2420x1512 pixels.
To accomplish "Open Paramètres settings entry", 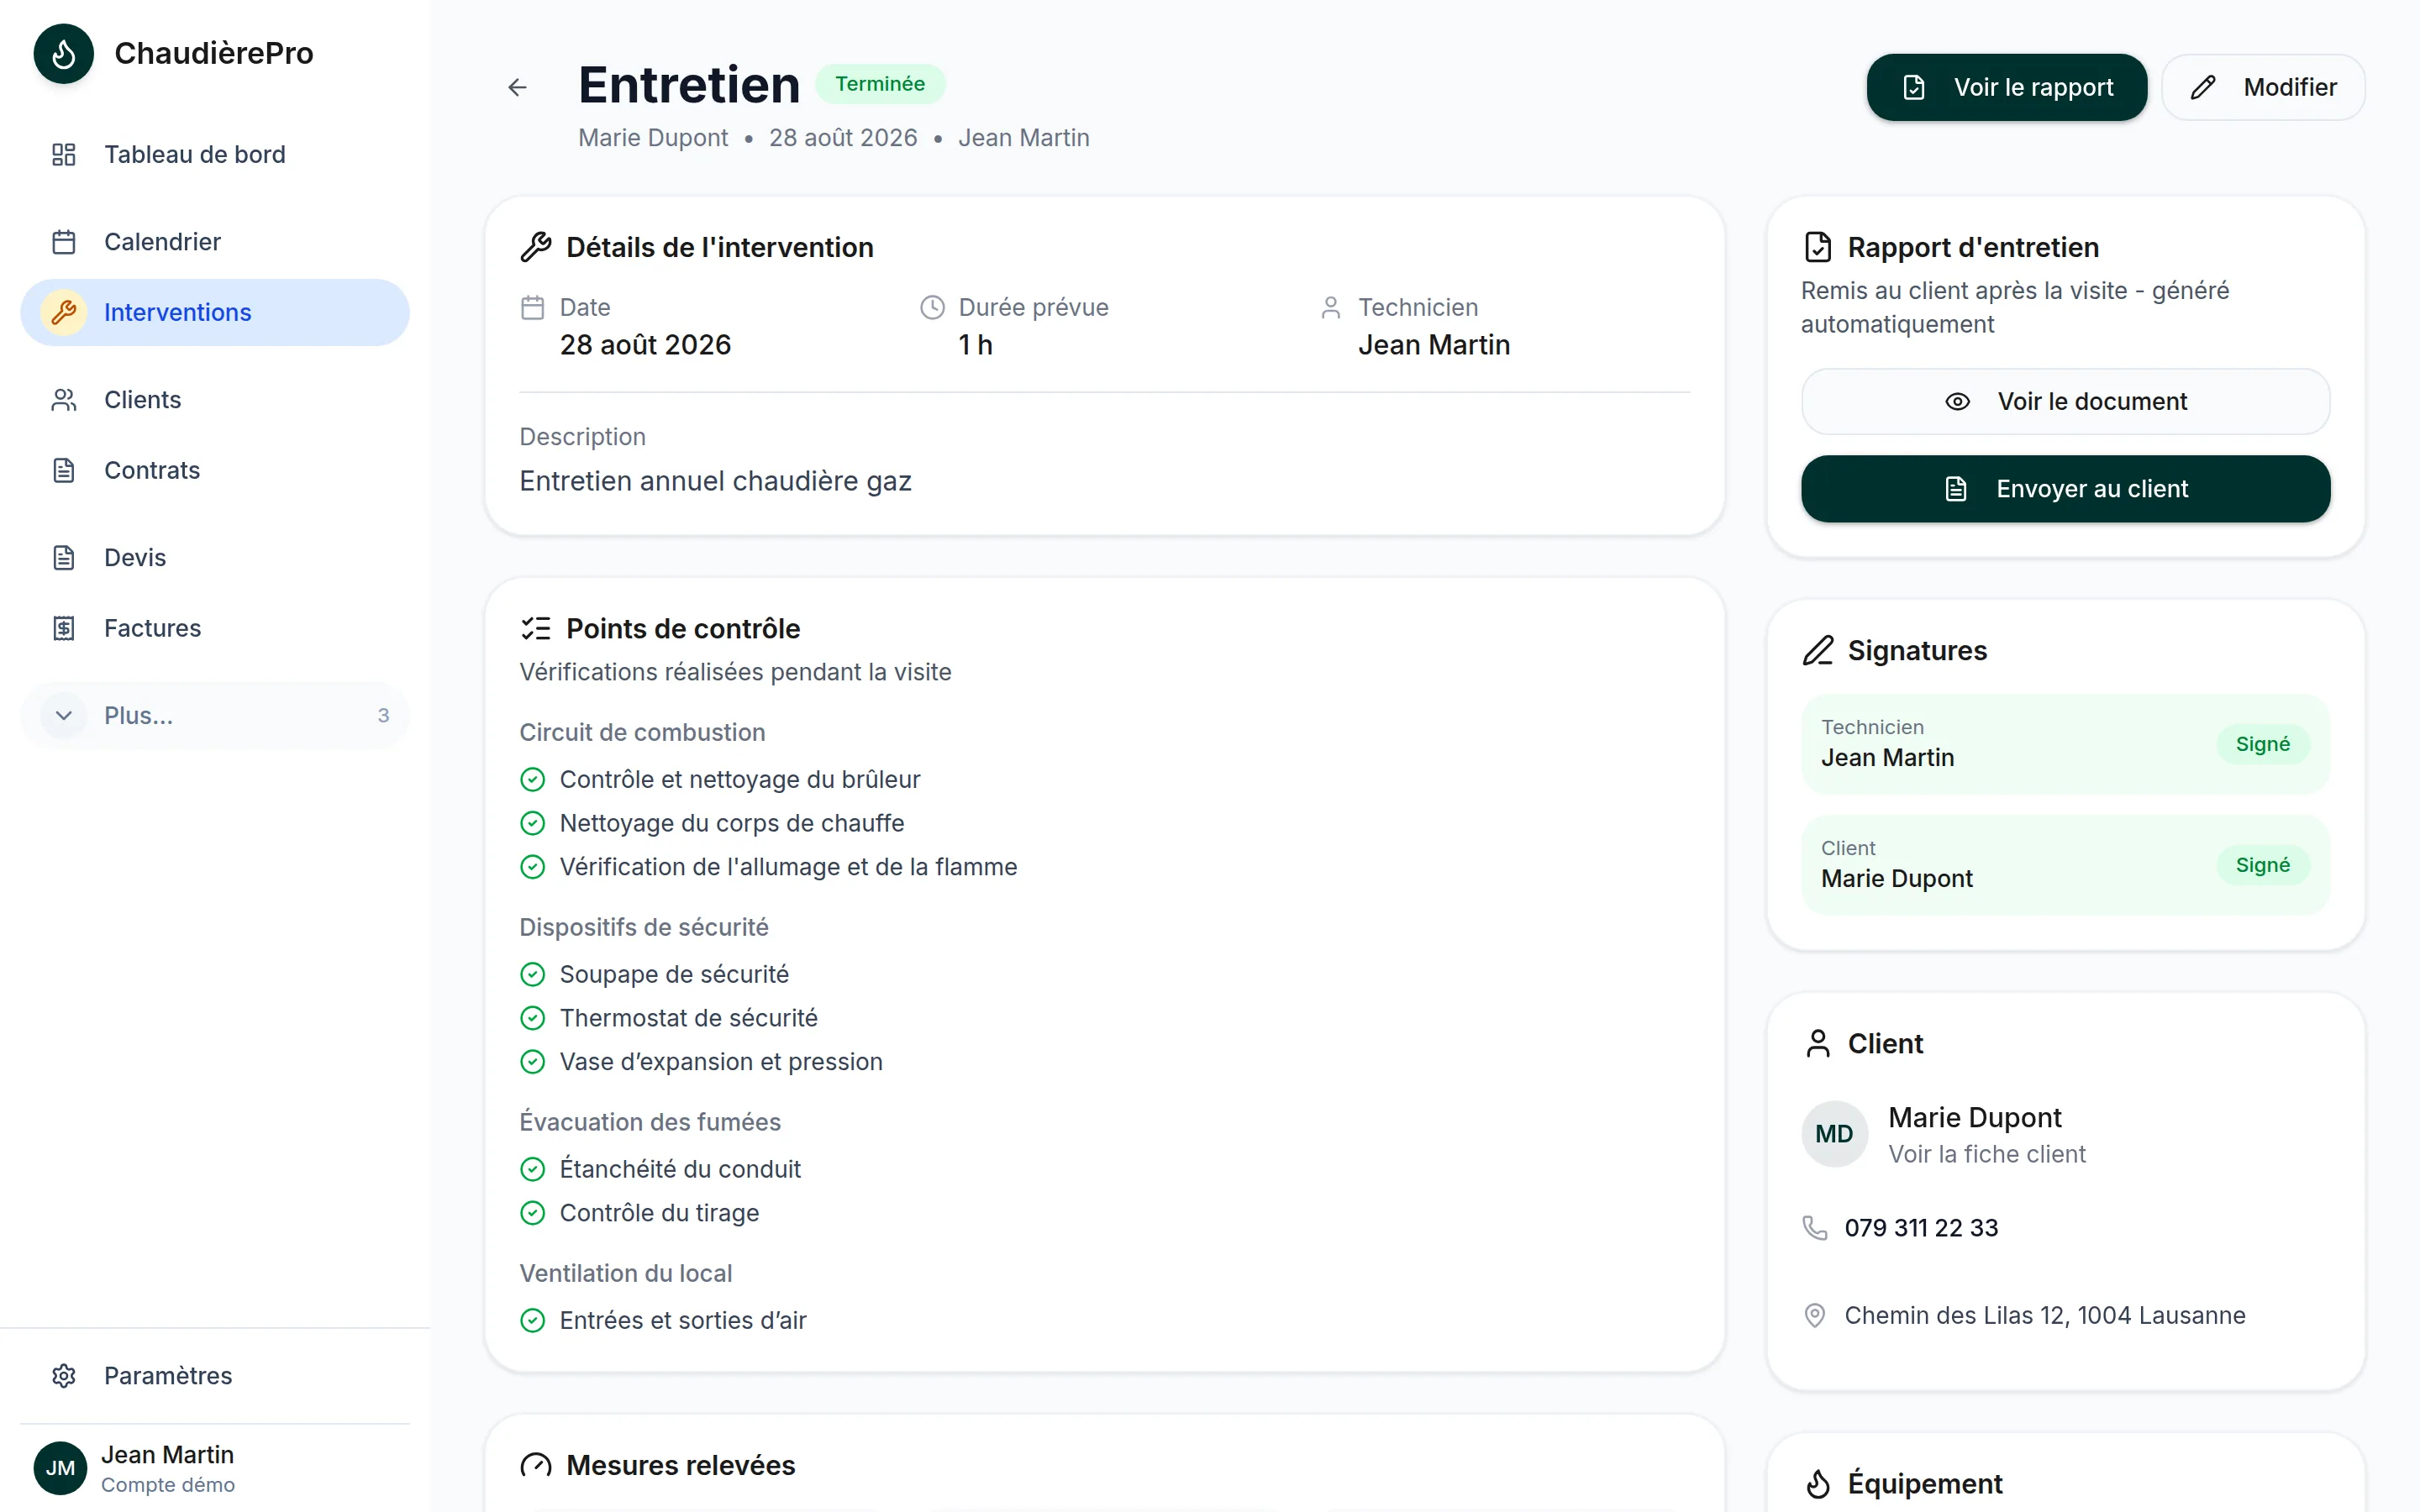I will tap(215, 1376).
